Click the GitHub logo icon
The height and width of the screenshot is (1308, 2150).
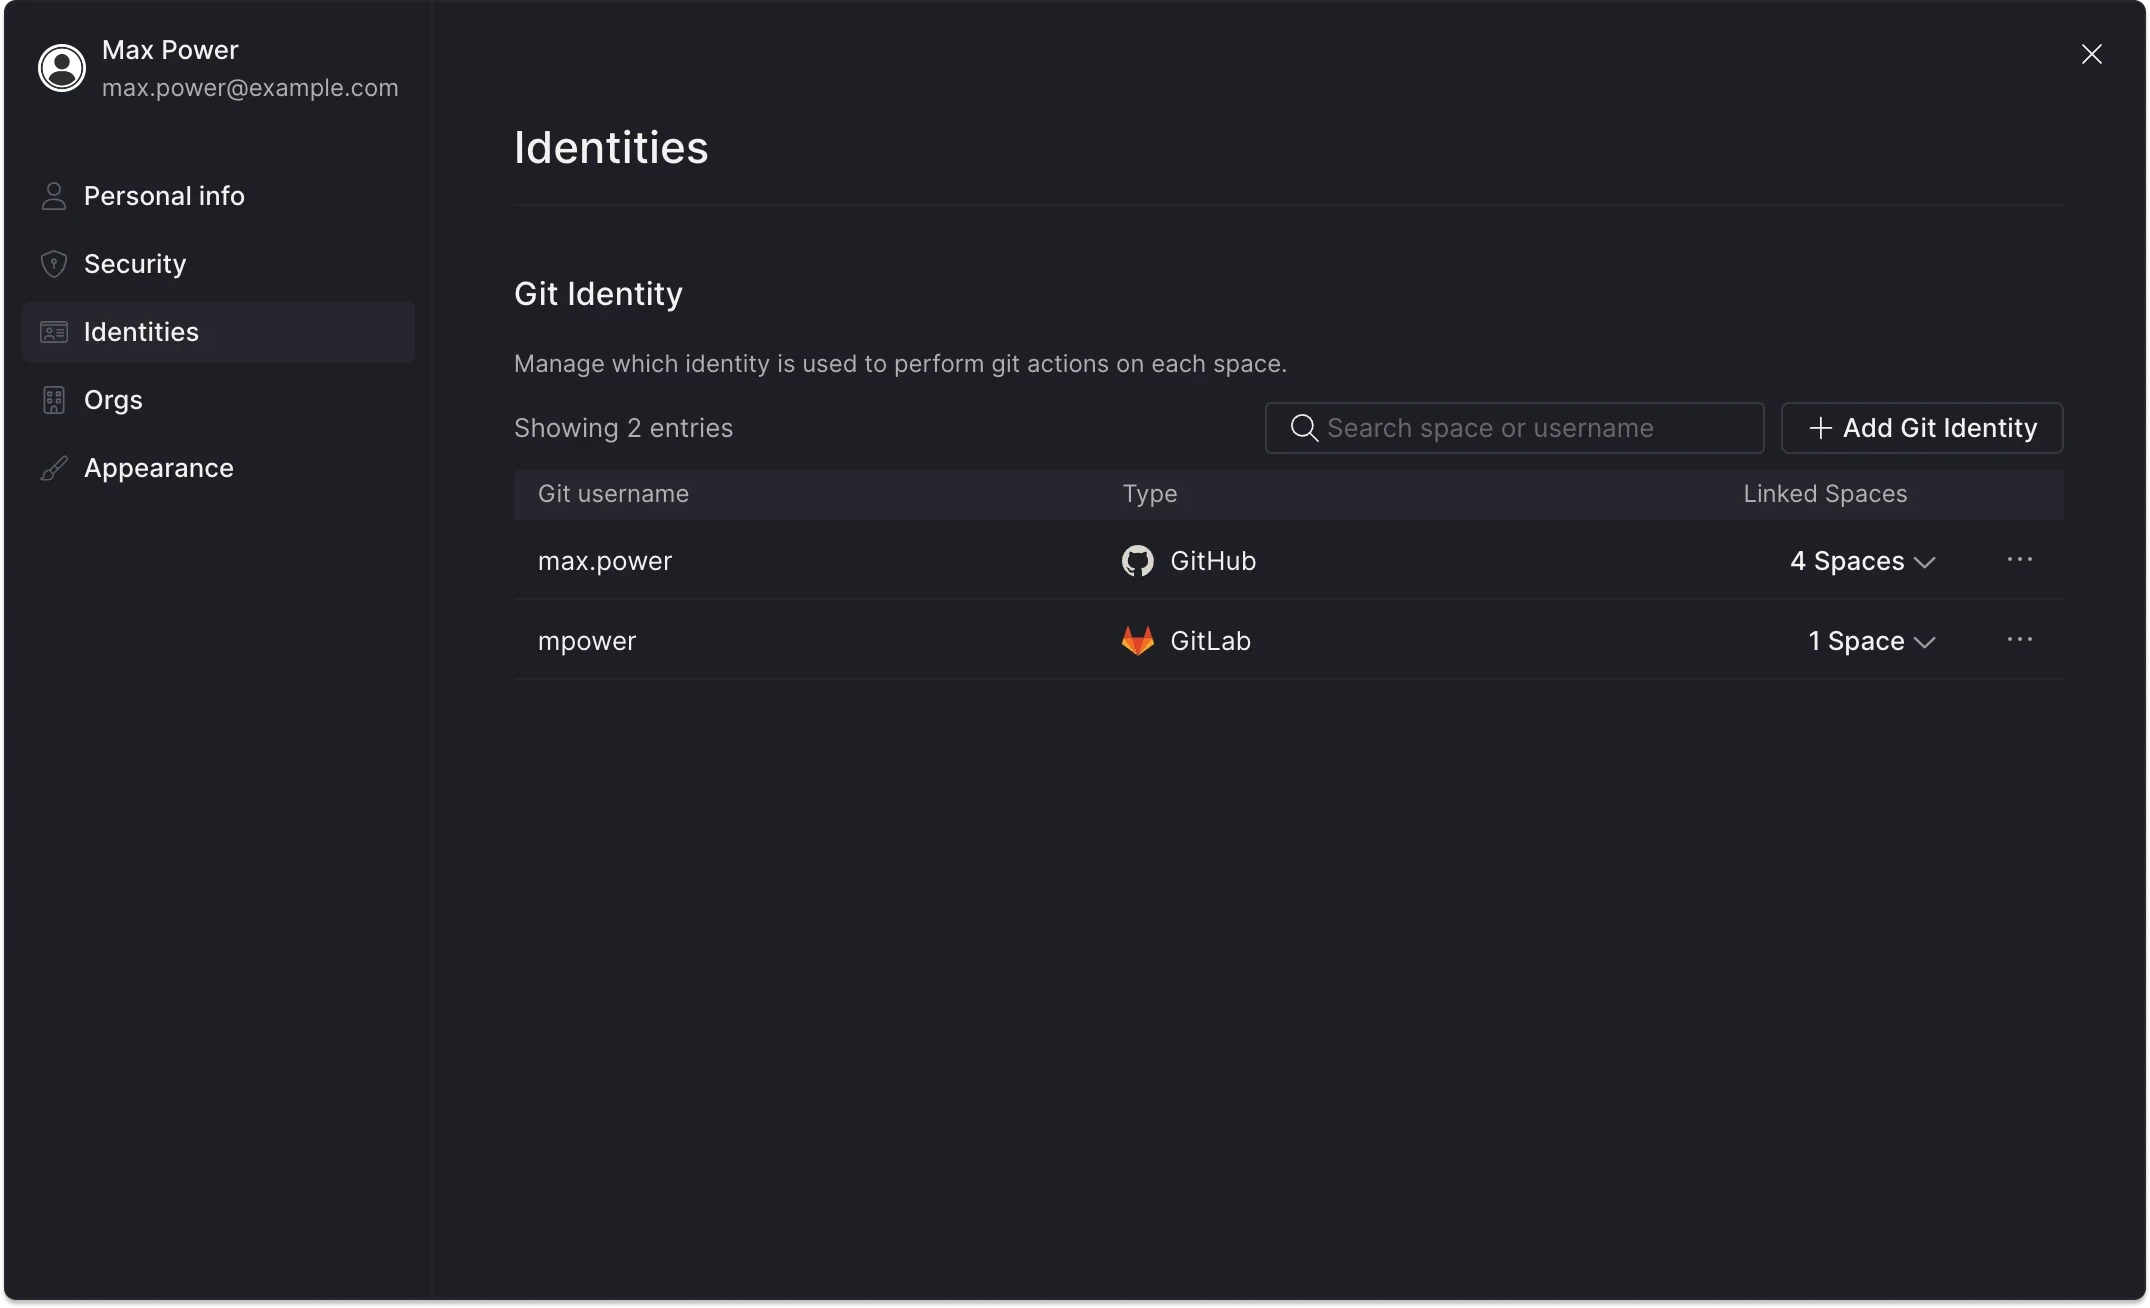(x=1138, y=561)
